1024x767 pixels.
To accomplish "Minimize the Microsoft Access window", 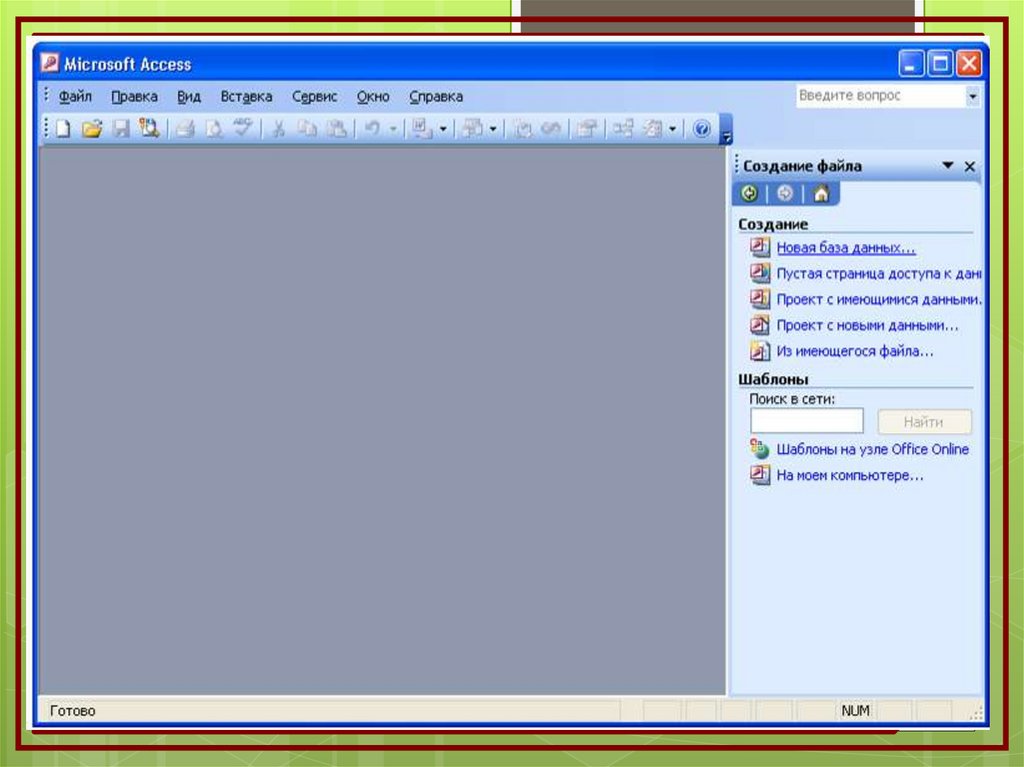I will pyautogui.click(x=911, y=64).
